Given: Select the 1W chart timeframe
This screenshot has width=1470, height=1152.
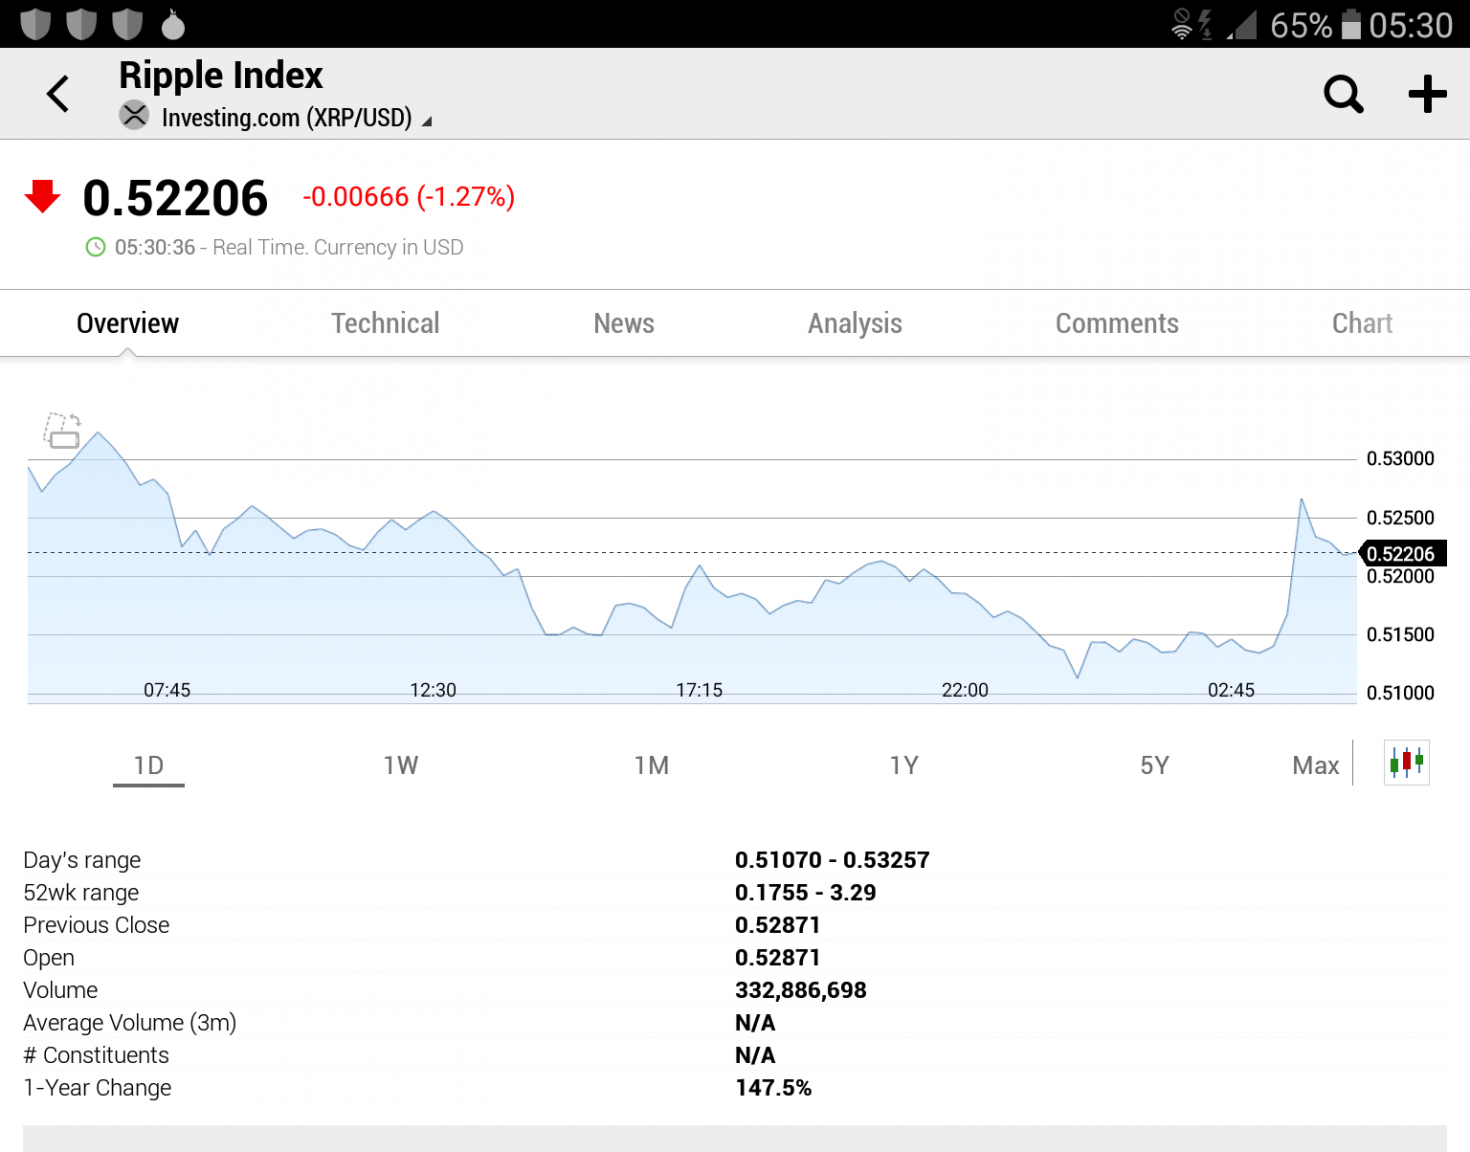Looking at the screenshot, I should tap(400, 765).
